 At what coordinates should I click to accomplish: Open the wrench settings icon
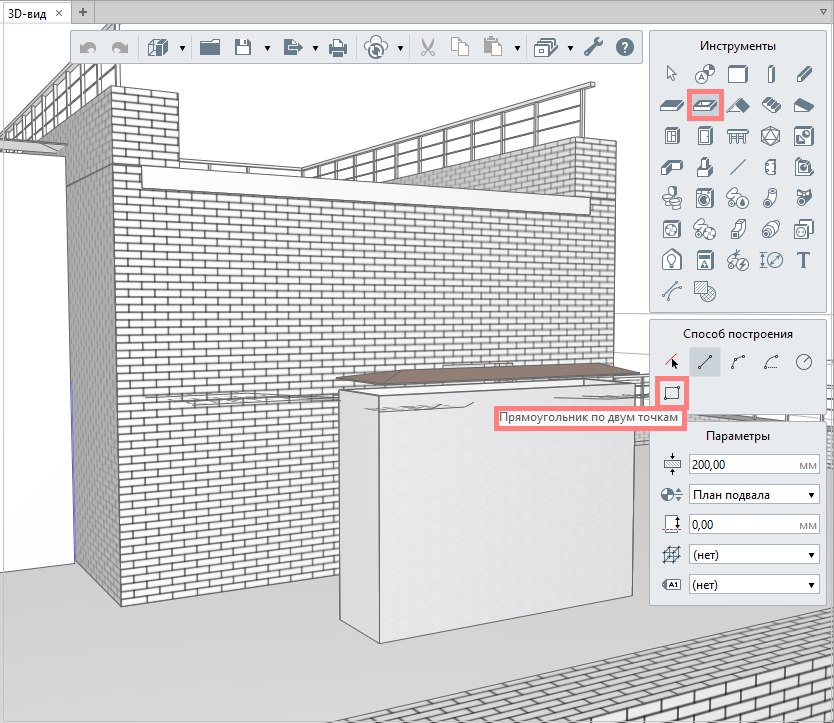tap(593, 48)
